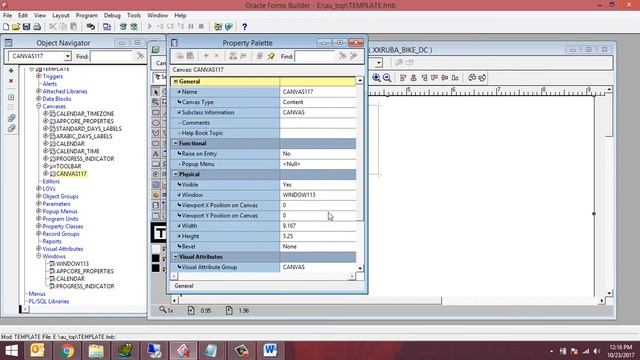Click the Compile Module toolbar icon
Image resolution: width=640 pixels, height=360 pixels.
point(107,27)
